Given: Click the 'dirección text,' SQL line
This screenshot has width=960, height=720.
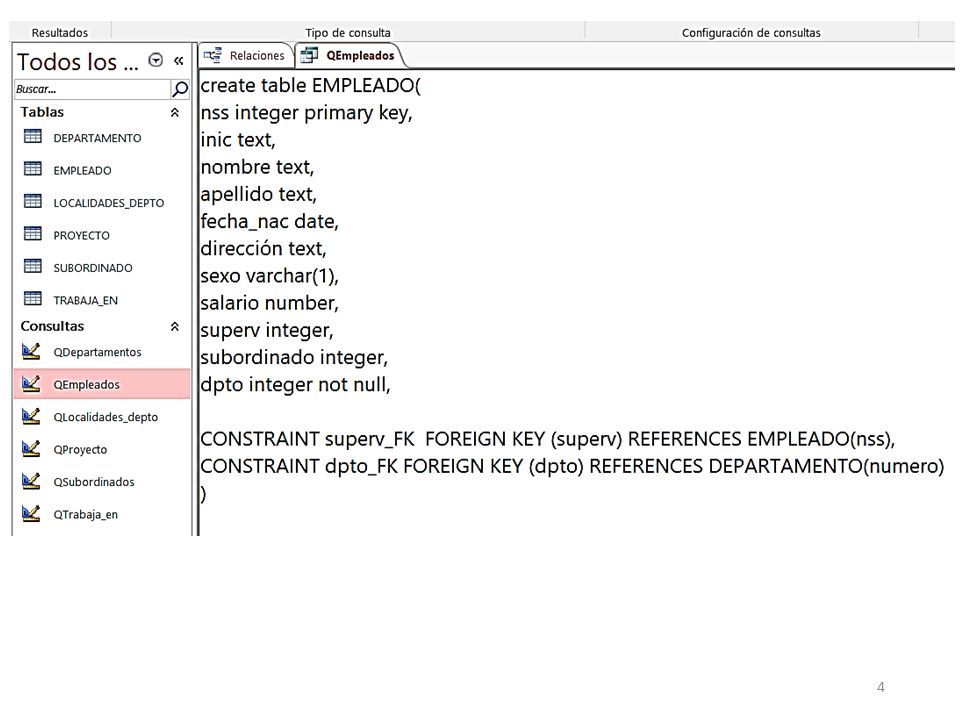Looking at the screenshot, I should click(263, 249).
